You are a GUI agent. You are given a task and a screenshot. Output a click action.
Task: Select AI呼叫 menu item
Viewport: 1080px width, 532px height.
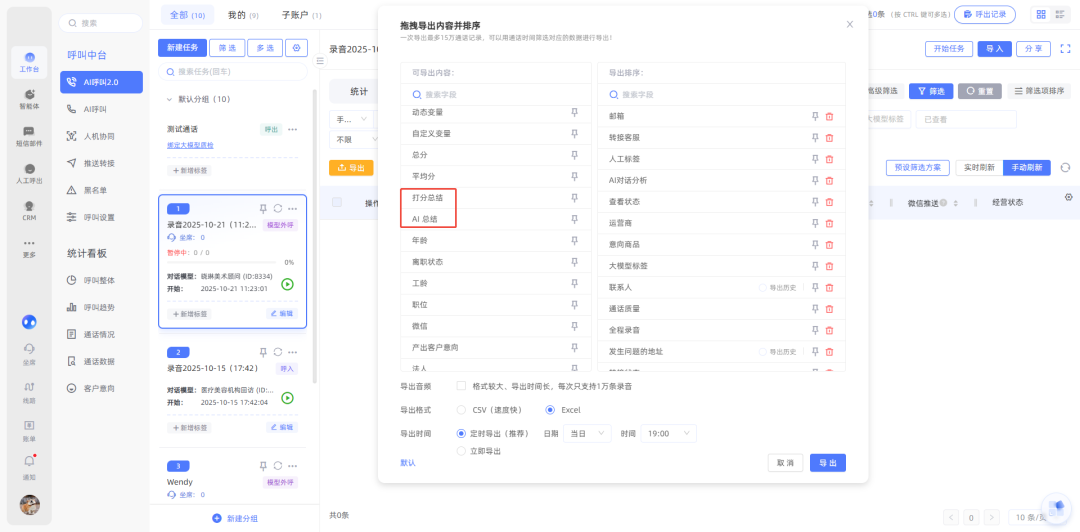click(95, 109)
